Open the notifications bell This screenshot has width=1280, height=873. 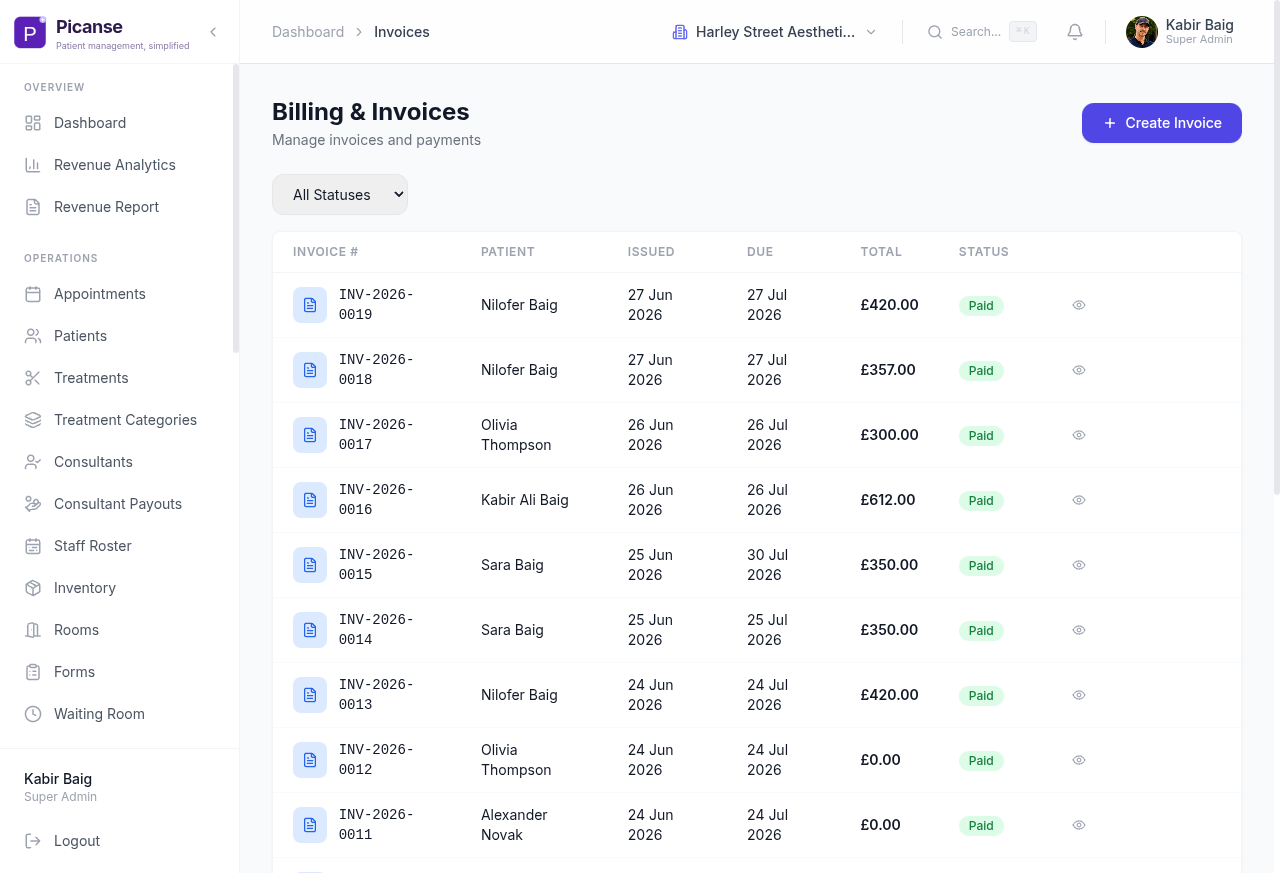point(1075,32)
